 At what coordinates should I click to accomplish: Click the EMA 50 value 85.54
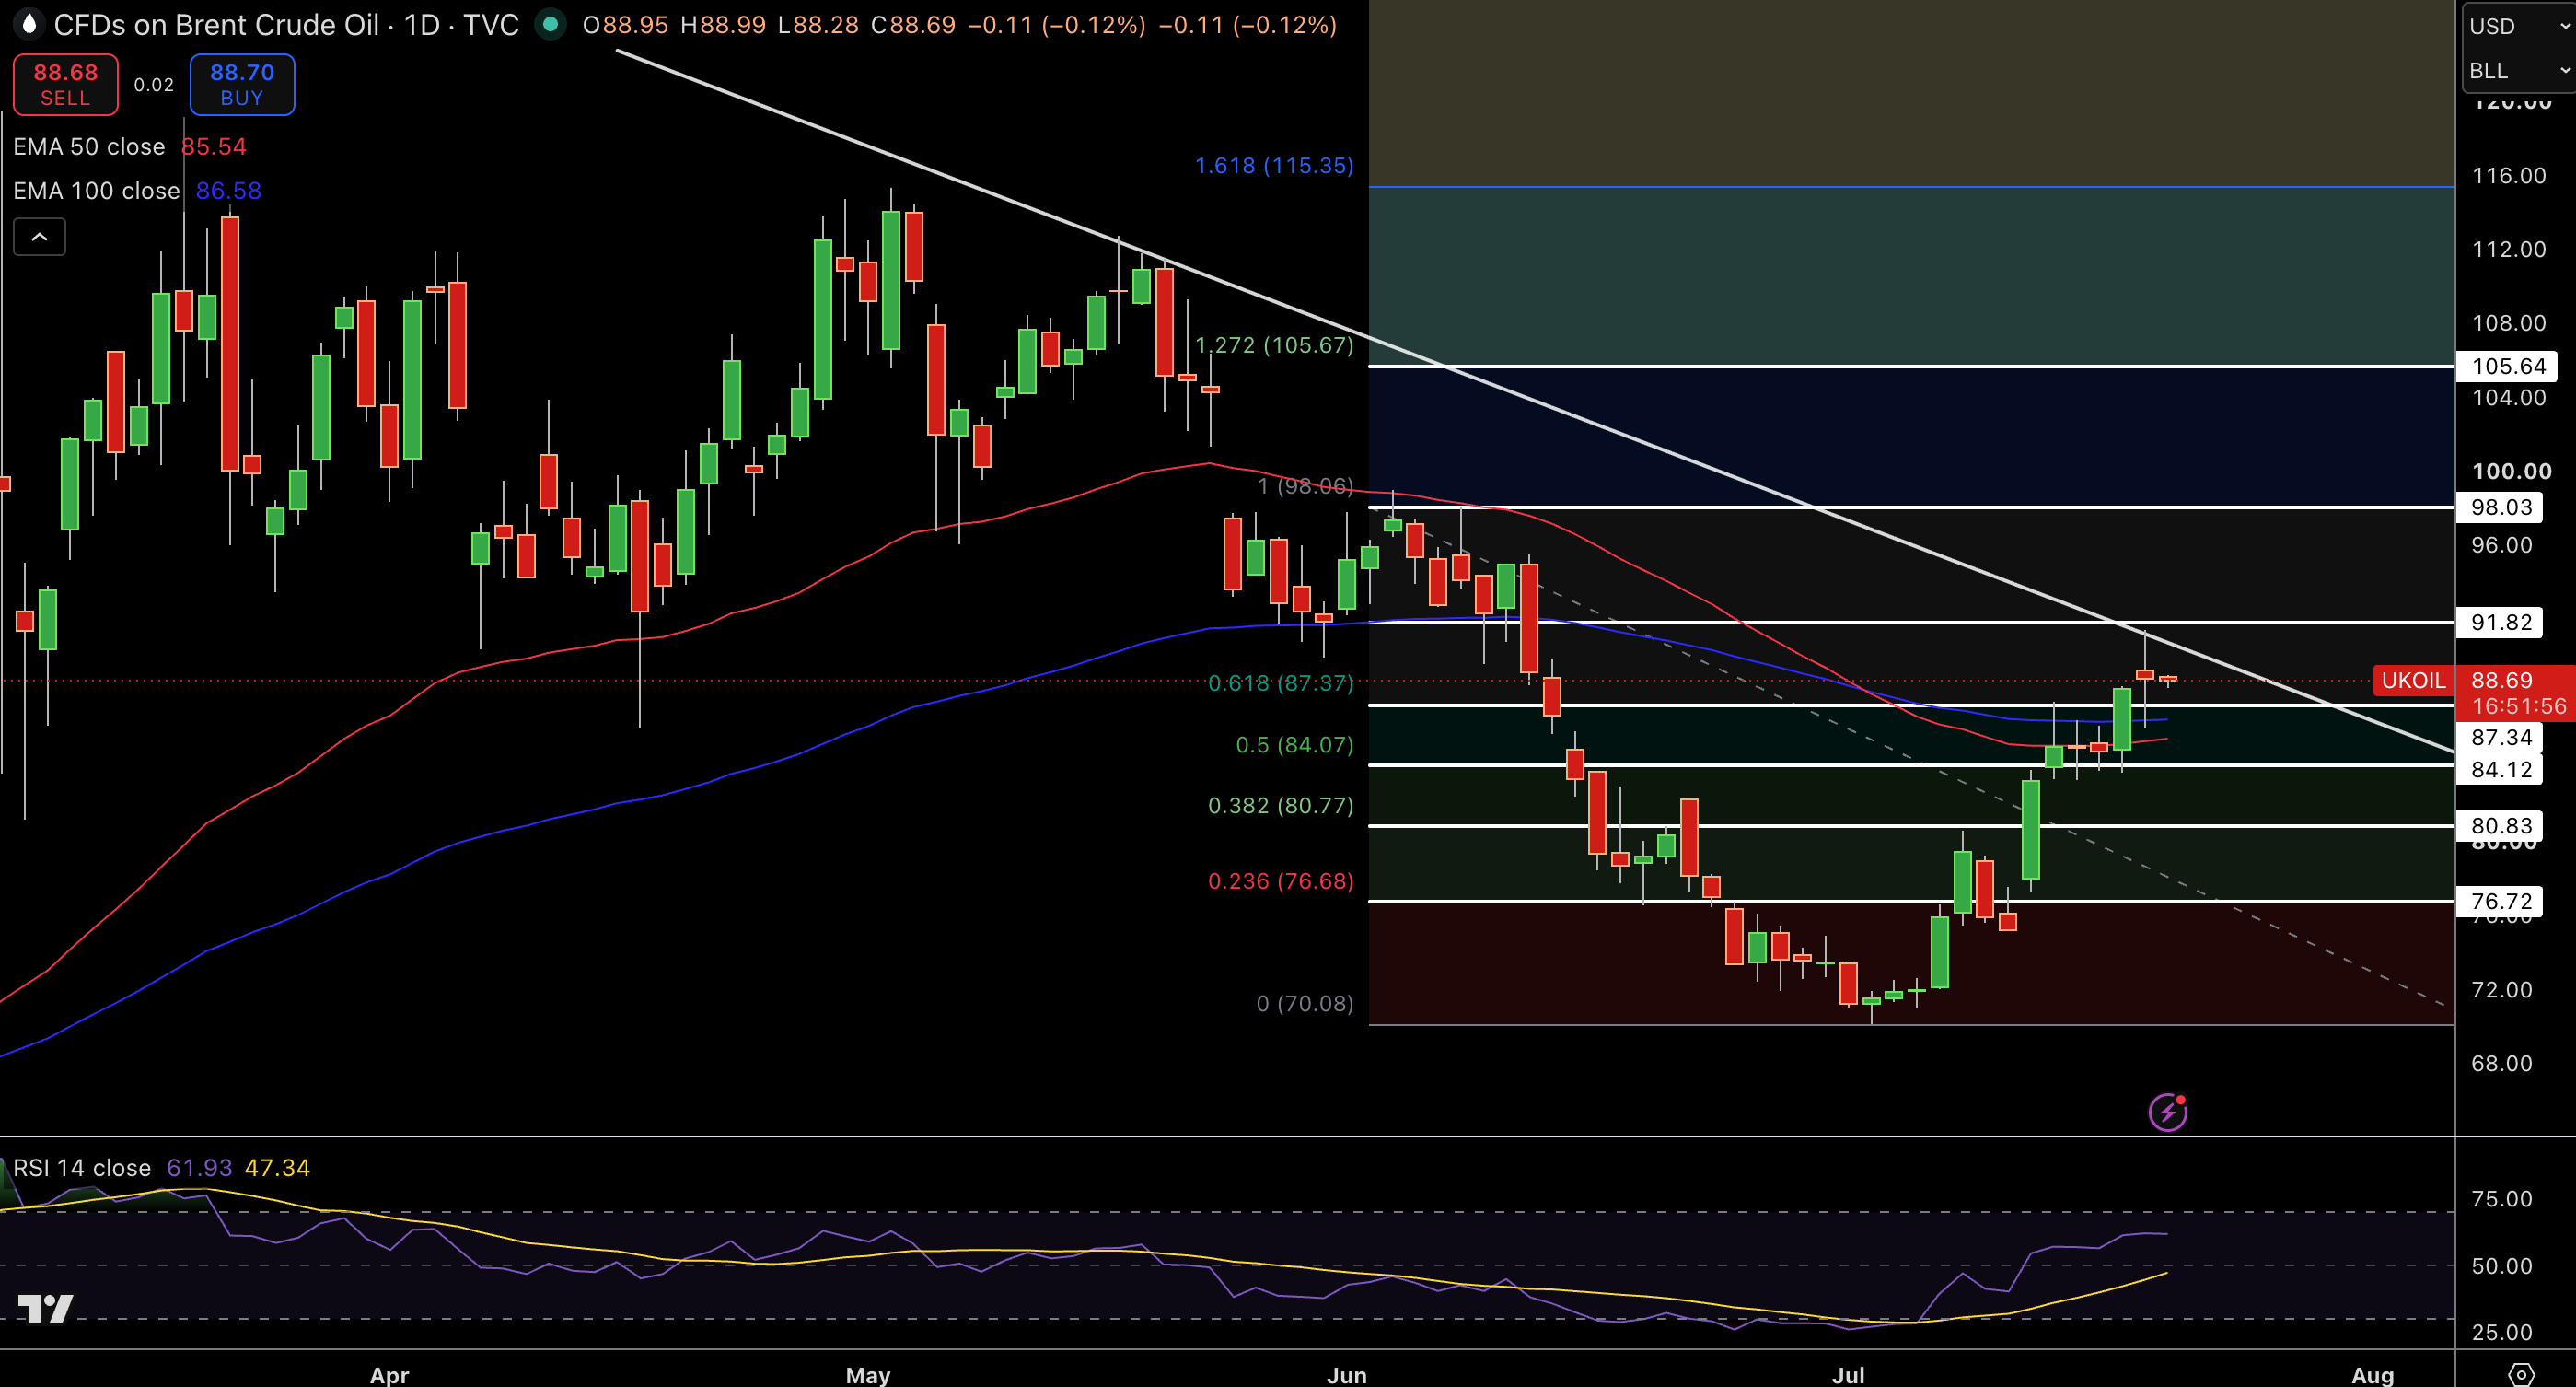point(213,147)
